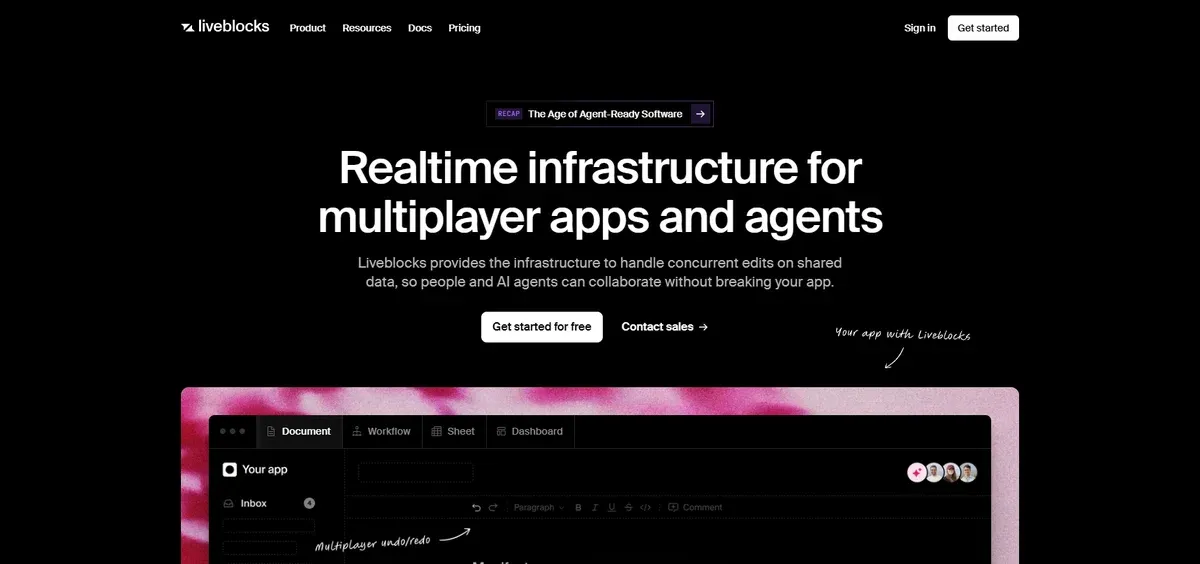The image size is (1200, 564).
Task: Open the Pricing page
Action: click(464, 28)
